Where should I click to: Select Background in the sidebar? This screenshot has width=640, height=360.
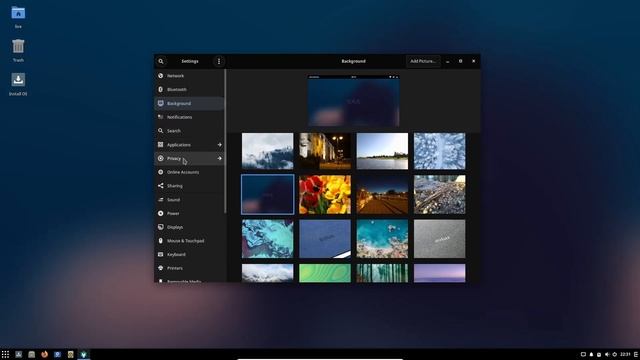coord(189,103)
